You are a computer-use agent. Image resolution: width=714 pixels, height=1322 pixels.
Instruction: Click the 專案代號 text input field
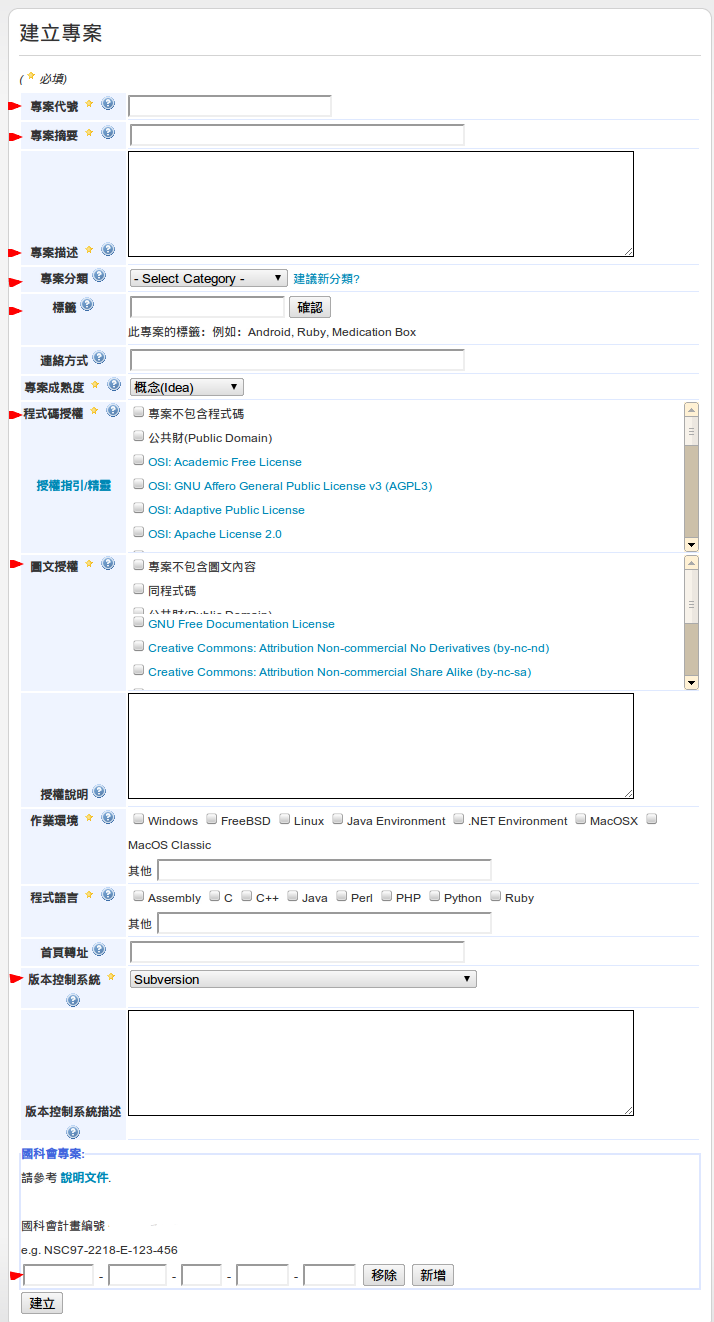click(x=230, y=106)
